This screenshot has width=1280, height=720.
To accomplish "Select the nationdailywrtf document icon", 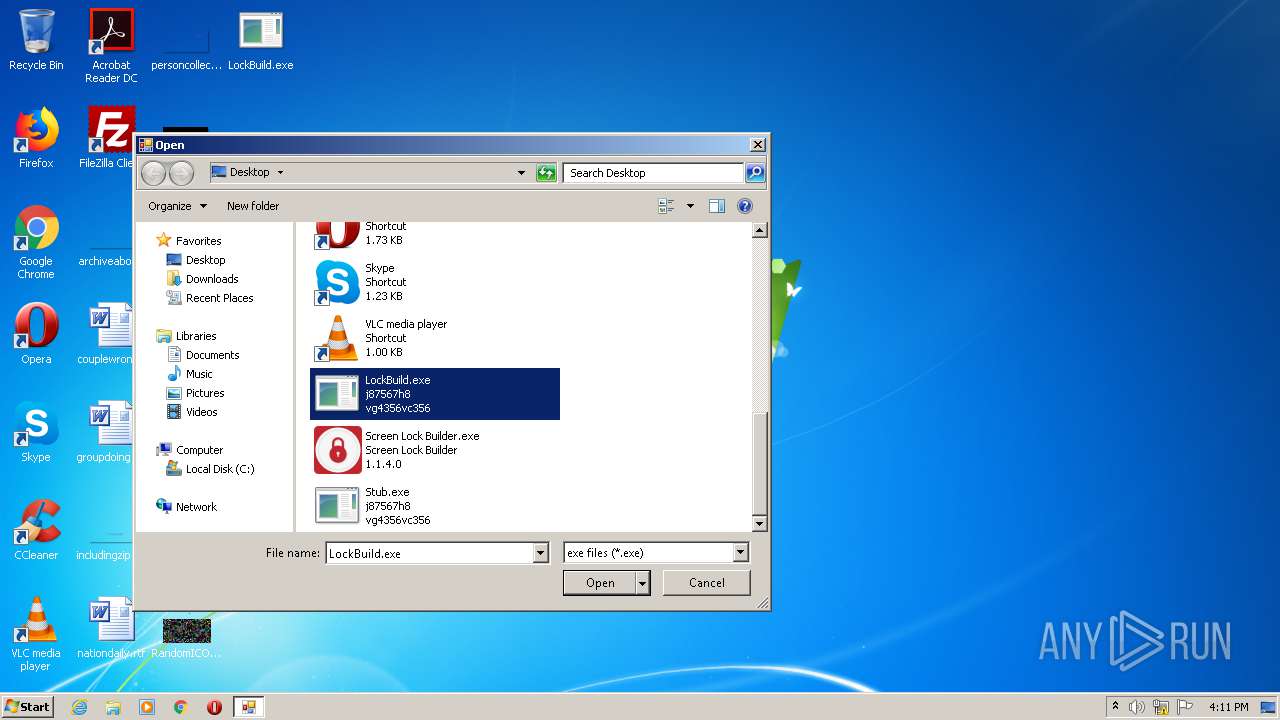I will coord(111,628).
